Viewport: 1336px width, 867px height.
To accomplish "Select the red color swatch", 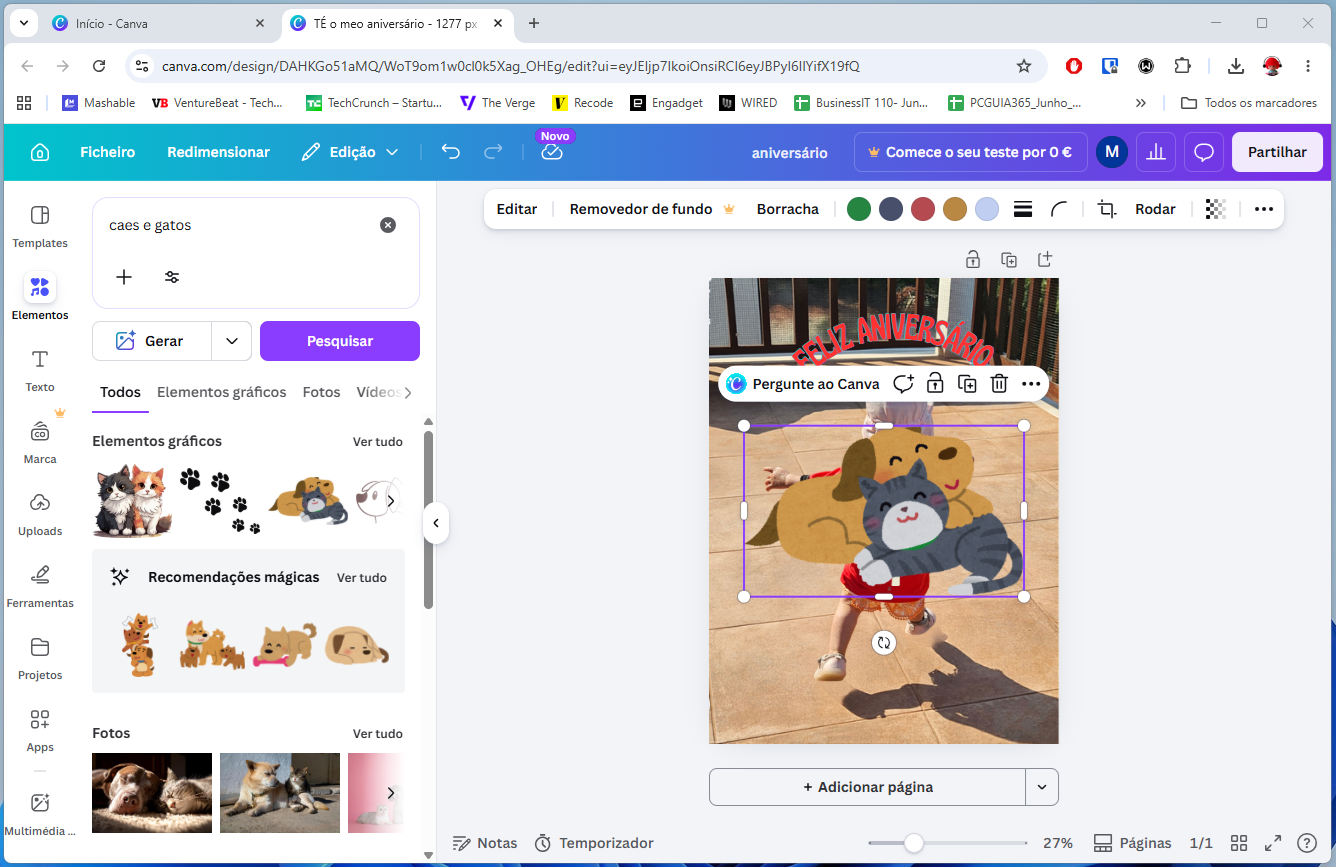I will tap(923, 209).
